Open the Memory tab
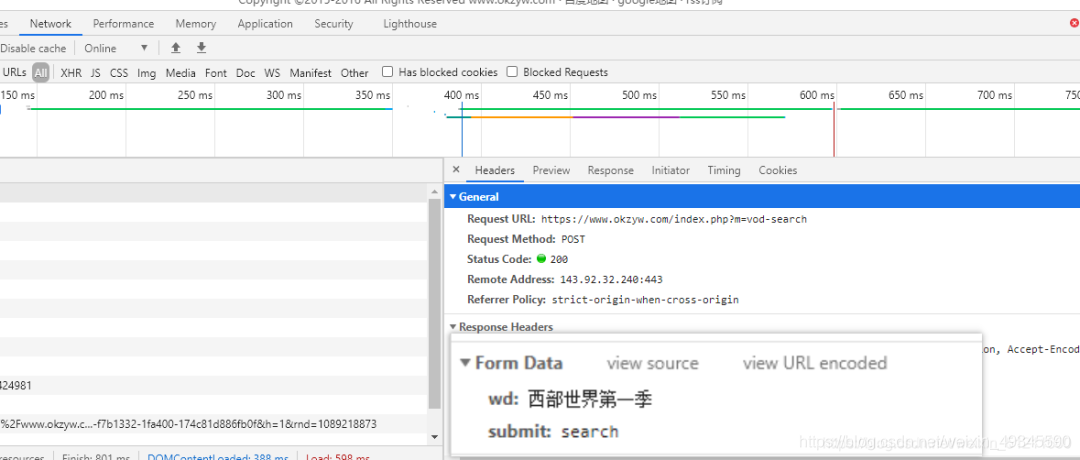The image size is (1080, 460). point(196,23)
